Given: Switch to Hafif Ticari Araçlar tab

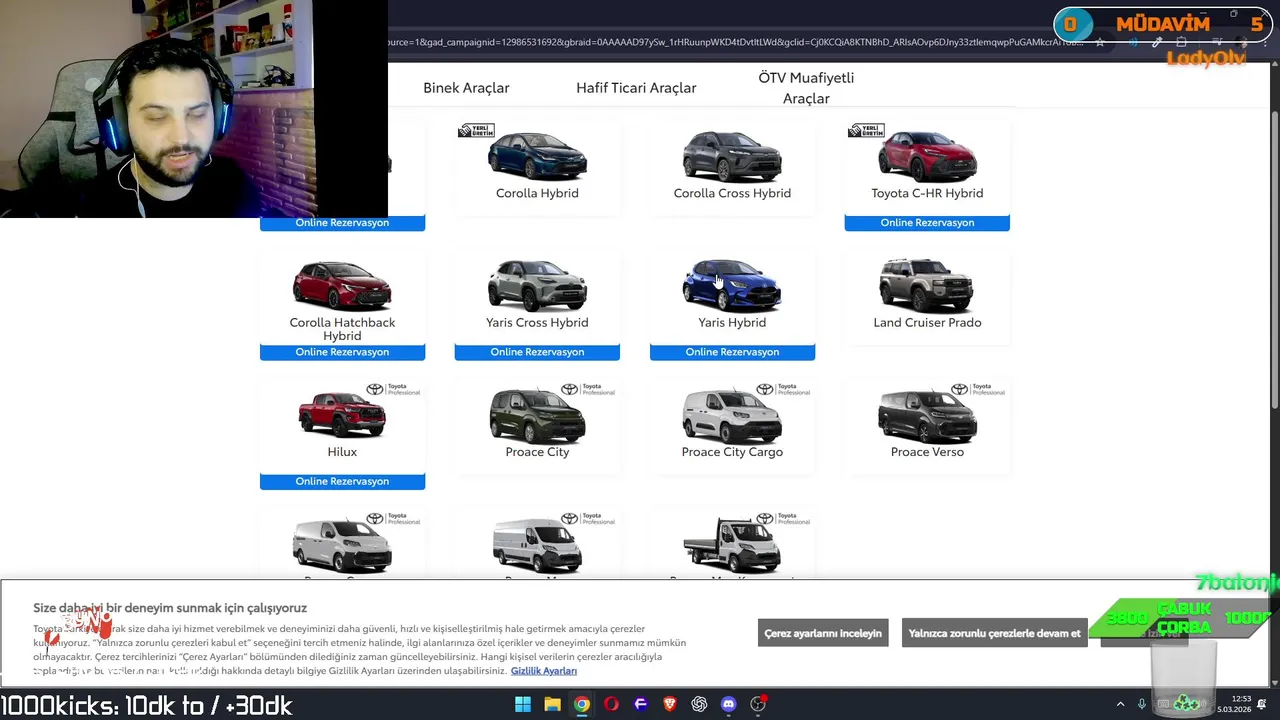Looking at the screenshot, I should 636,88.
